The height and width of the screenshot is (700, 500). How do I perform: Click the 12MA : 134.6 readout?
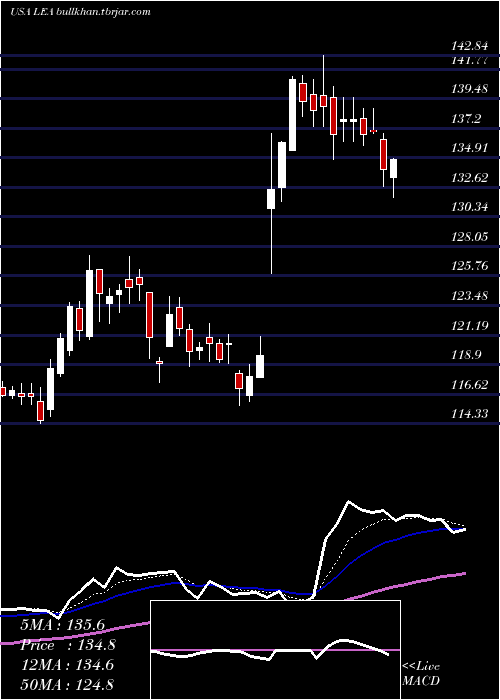[x=67, y=665]
